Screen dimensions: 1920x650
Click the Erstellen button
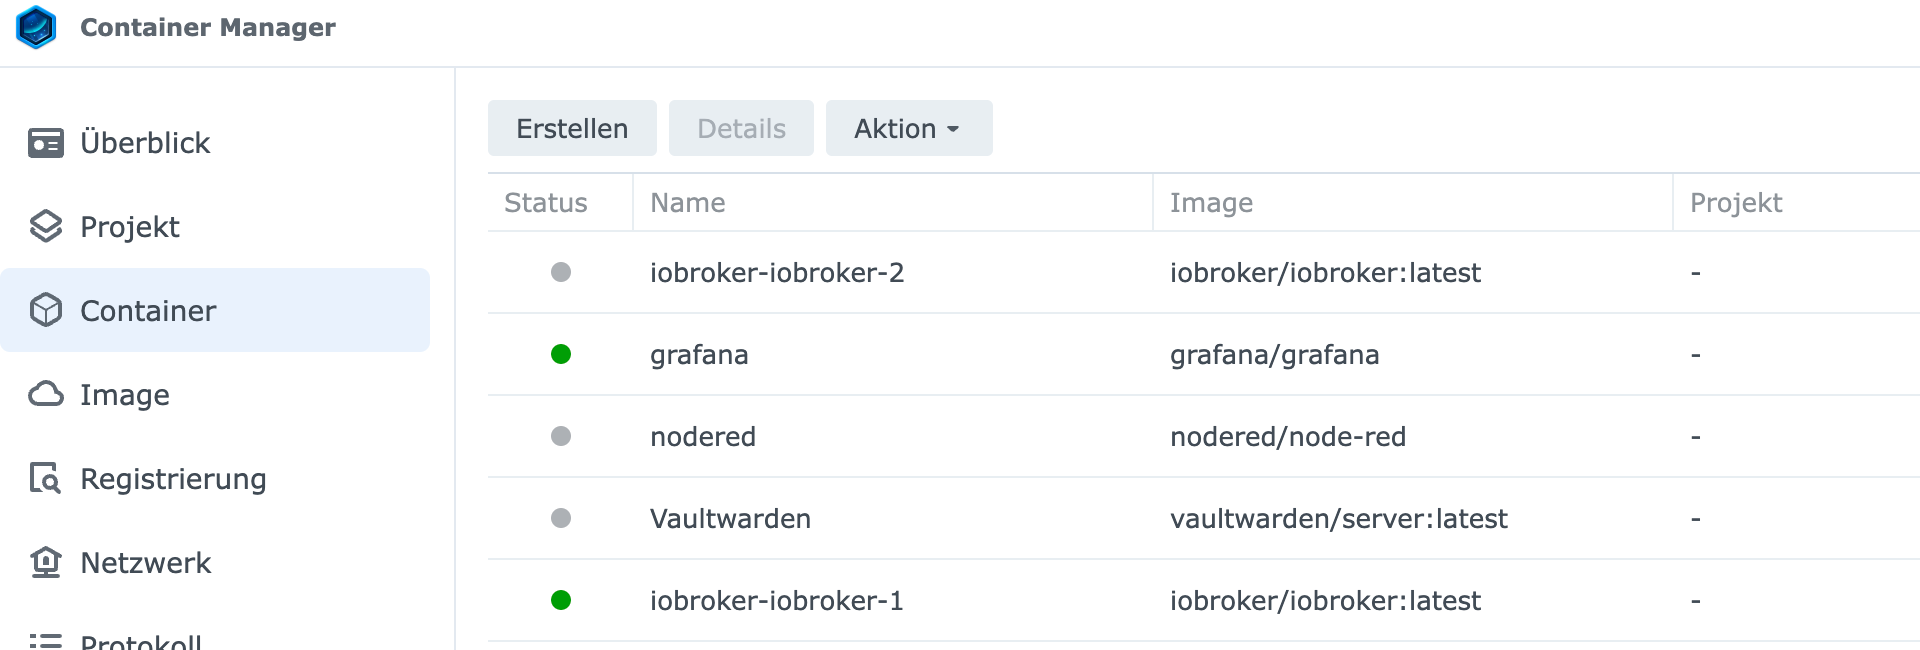(572, 128)
